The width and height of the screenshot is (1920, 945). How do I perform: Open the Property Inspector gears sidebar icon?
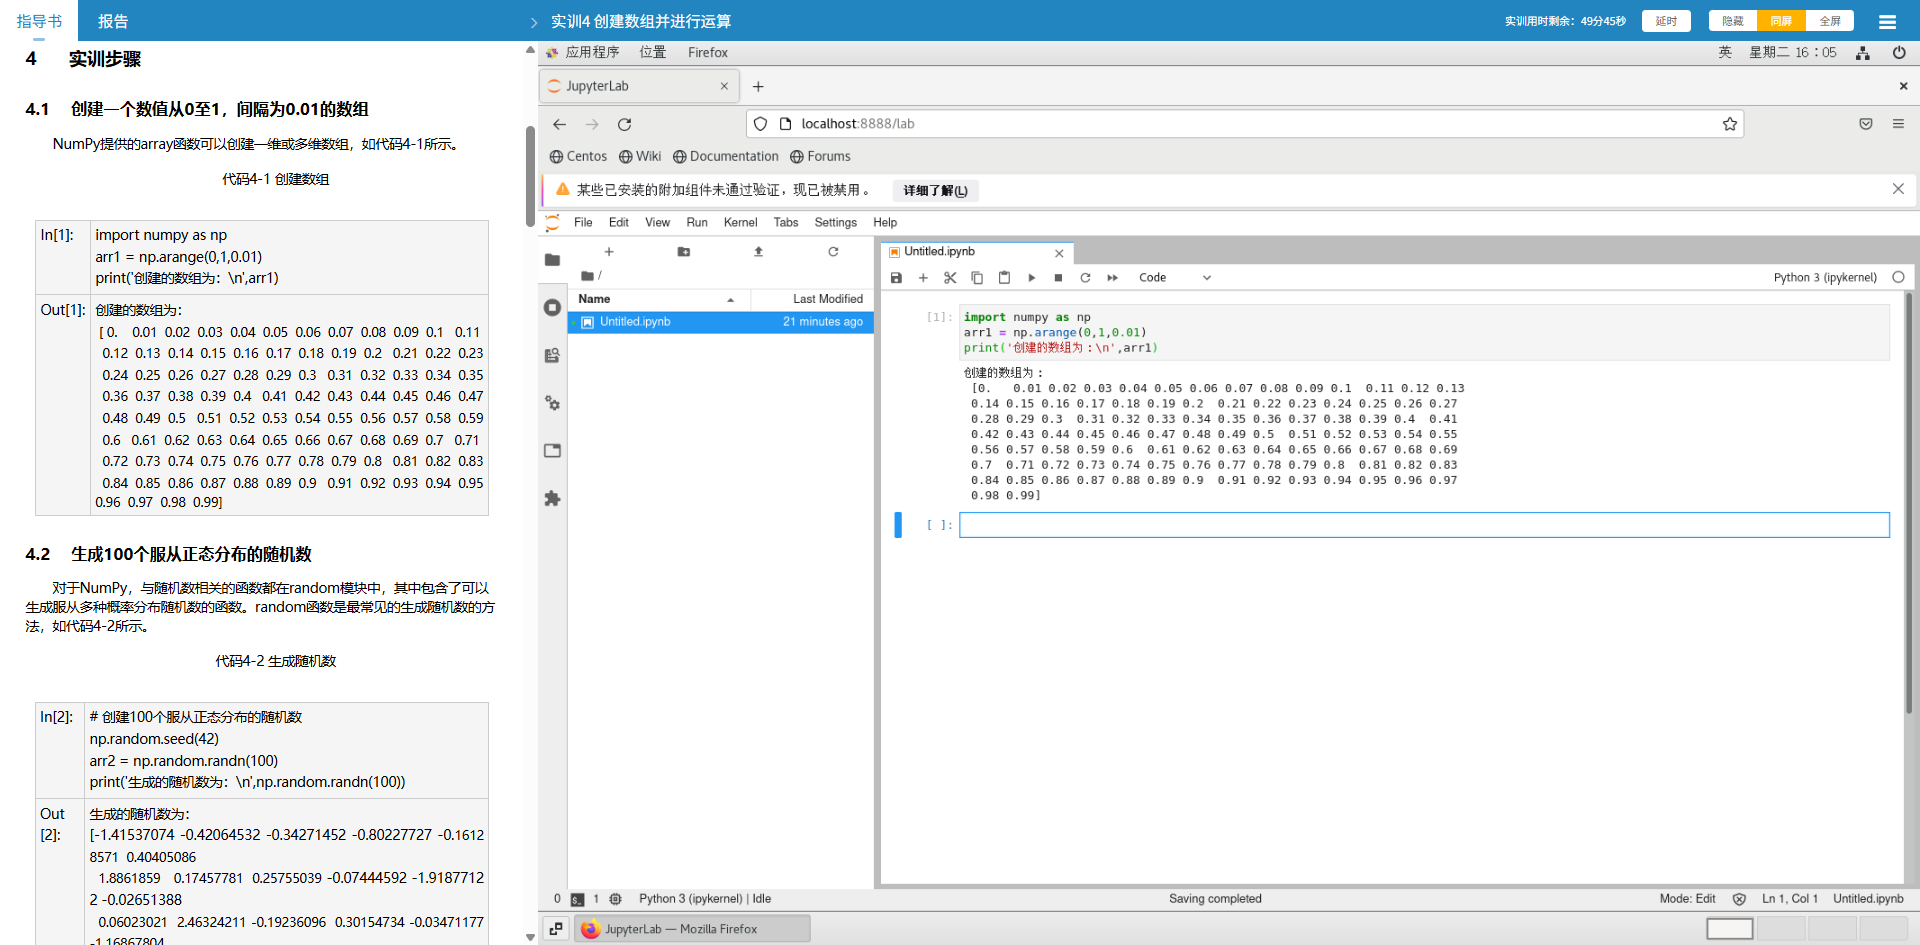click(552, 403)
